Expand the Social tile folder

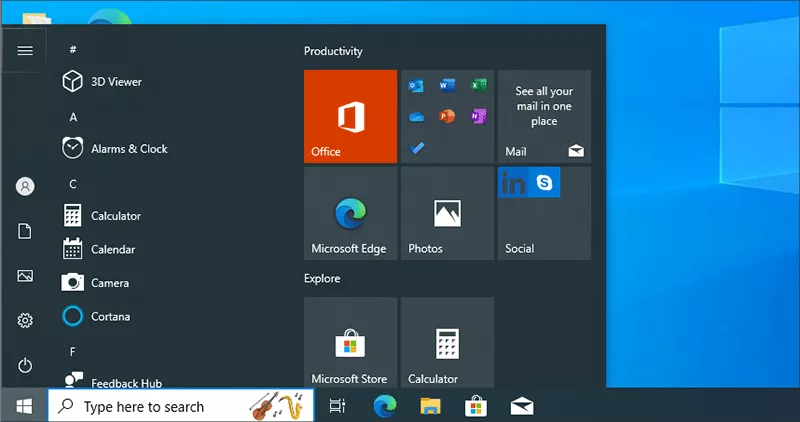pos(544,213)
